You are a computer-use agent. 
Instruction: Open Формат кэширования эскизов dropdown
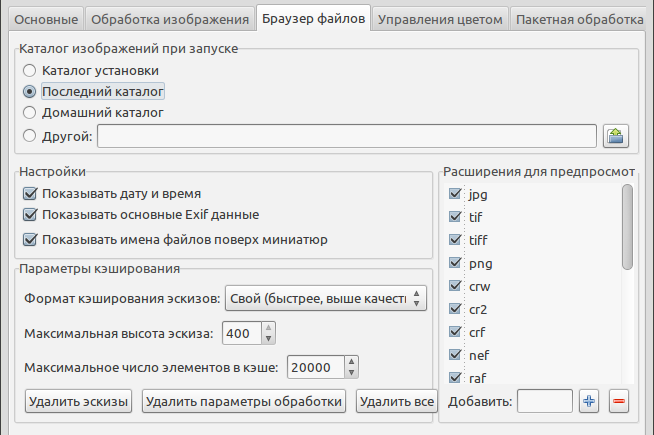[326, 298]
